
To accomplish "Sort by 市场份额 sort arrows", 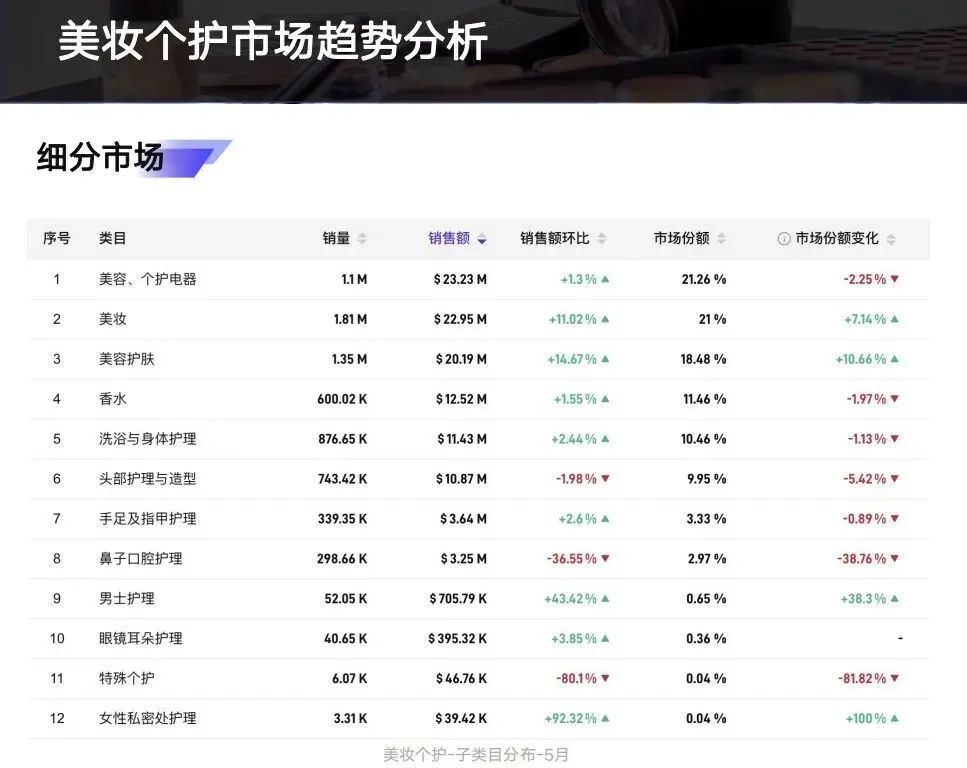I will (722, 238).
